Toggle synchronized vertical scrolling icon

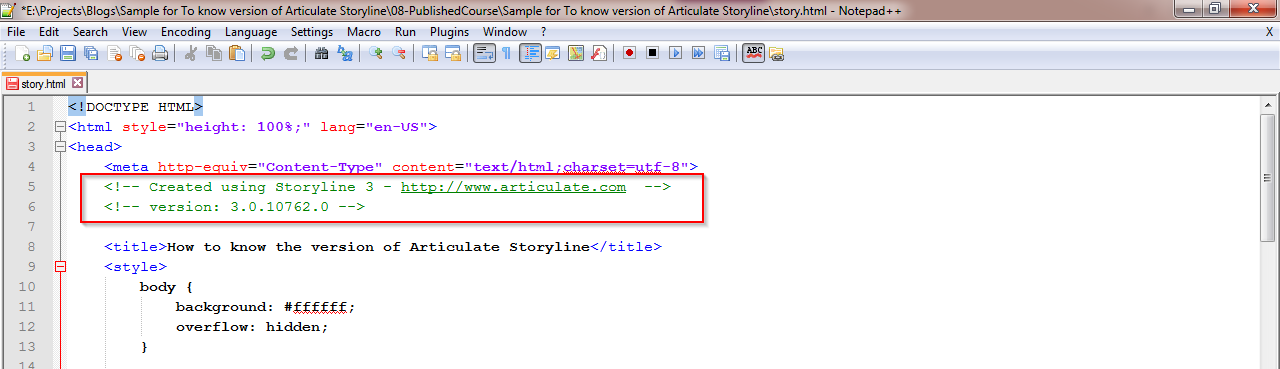tap(430, 53)
